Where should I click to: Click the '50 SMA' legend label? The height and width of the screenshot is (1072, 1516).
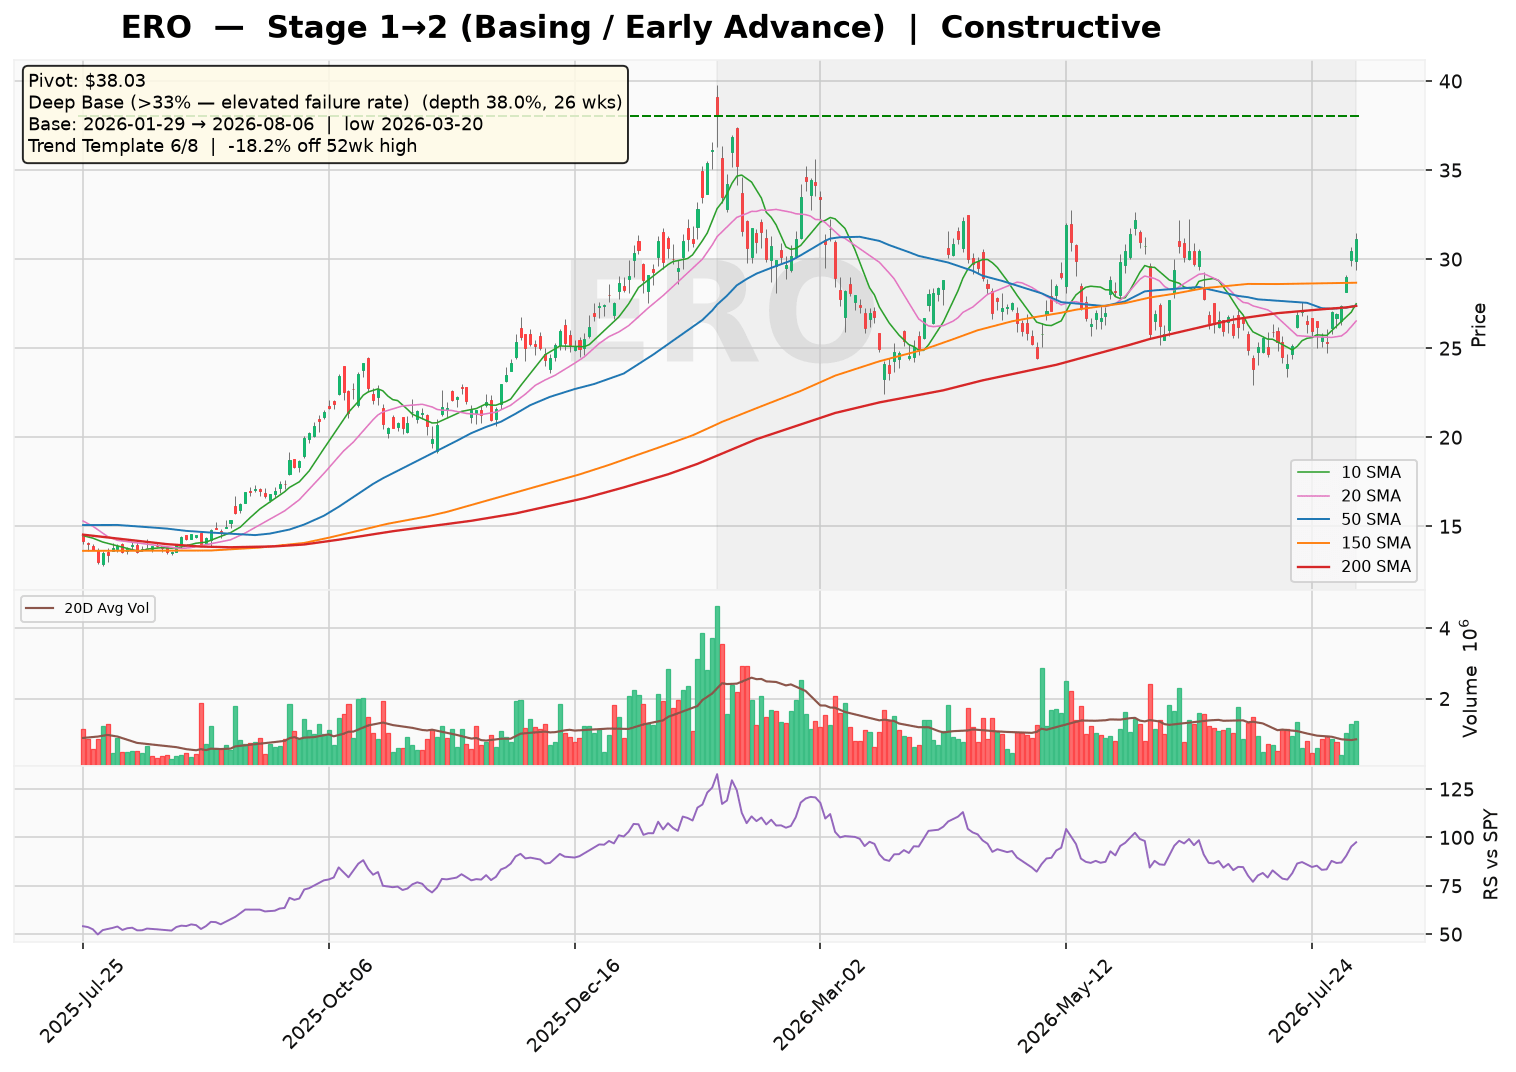point(1371,520)
